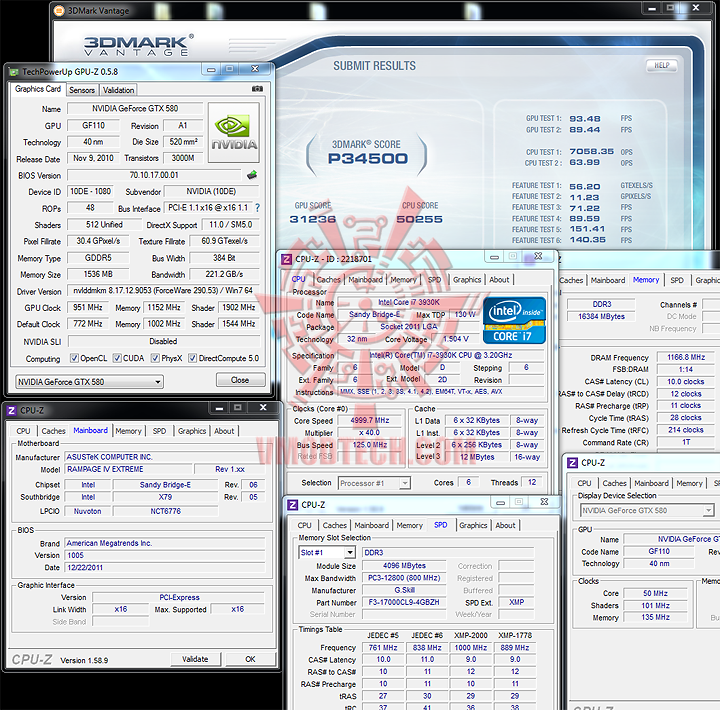Click the GPU-Z screenshot camera icon

pos(257,89)
